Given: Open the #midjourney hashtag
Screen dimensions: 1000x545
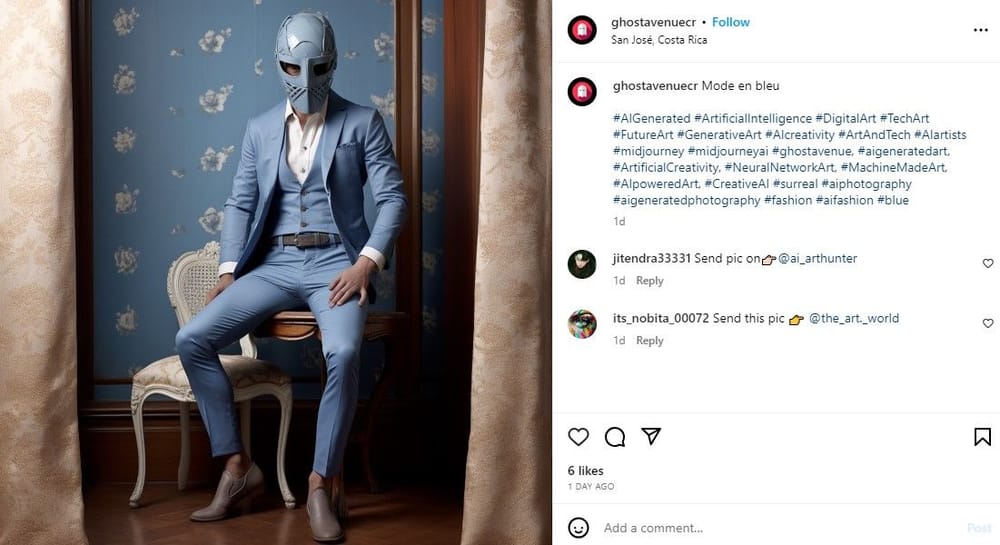Looking at the screenshot, I should (648, 151).
